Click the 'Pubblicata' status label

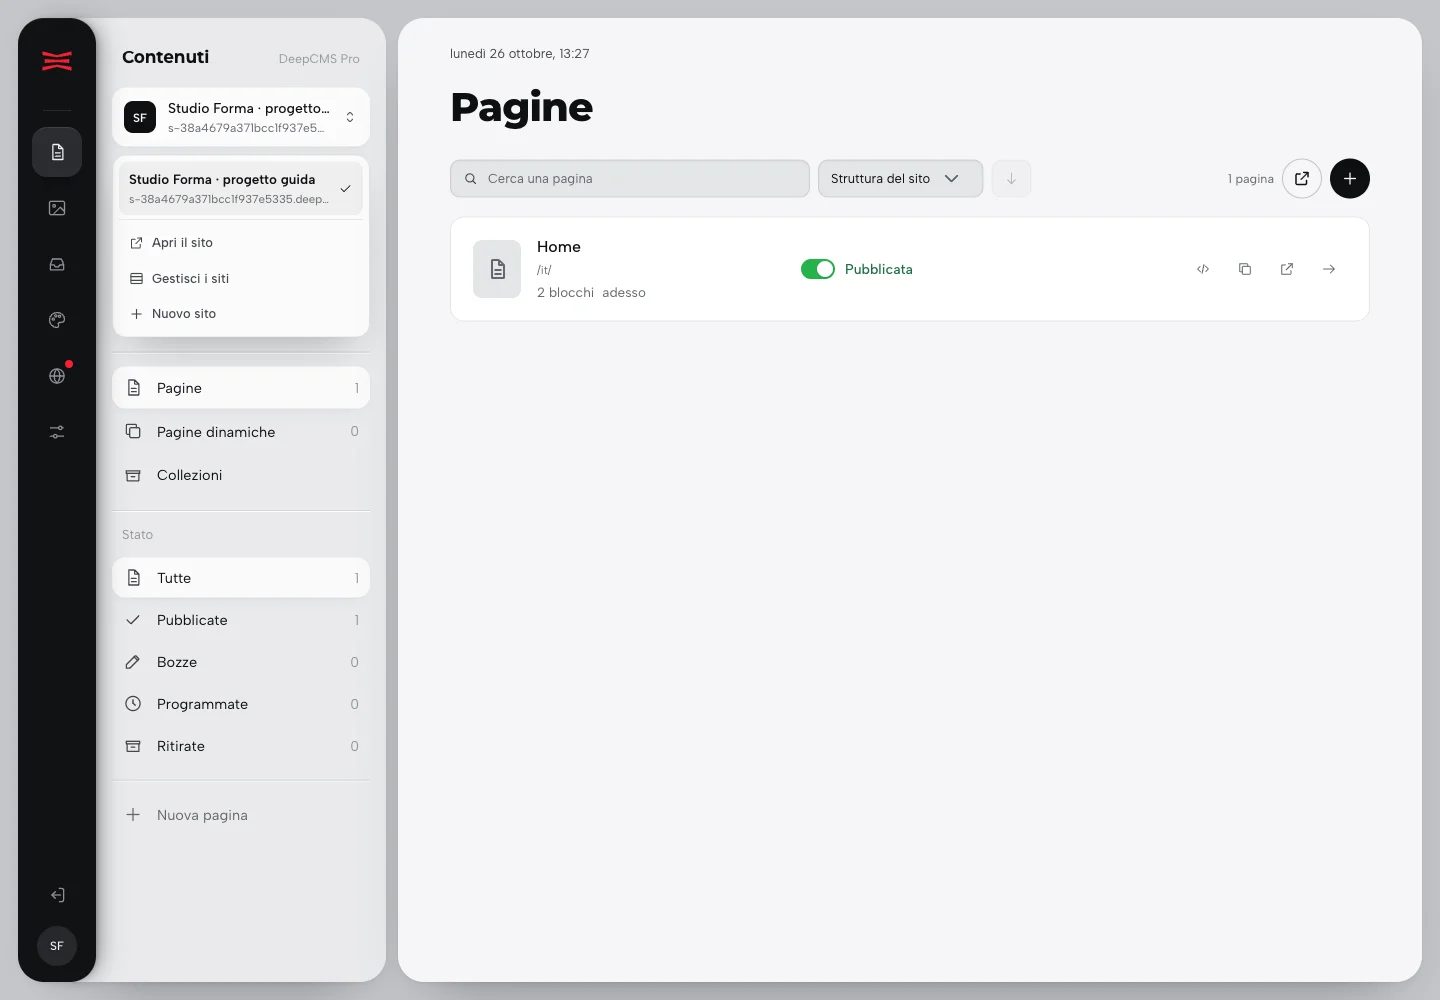point(879,269)
